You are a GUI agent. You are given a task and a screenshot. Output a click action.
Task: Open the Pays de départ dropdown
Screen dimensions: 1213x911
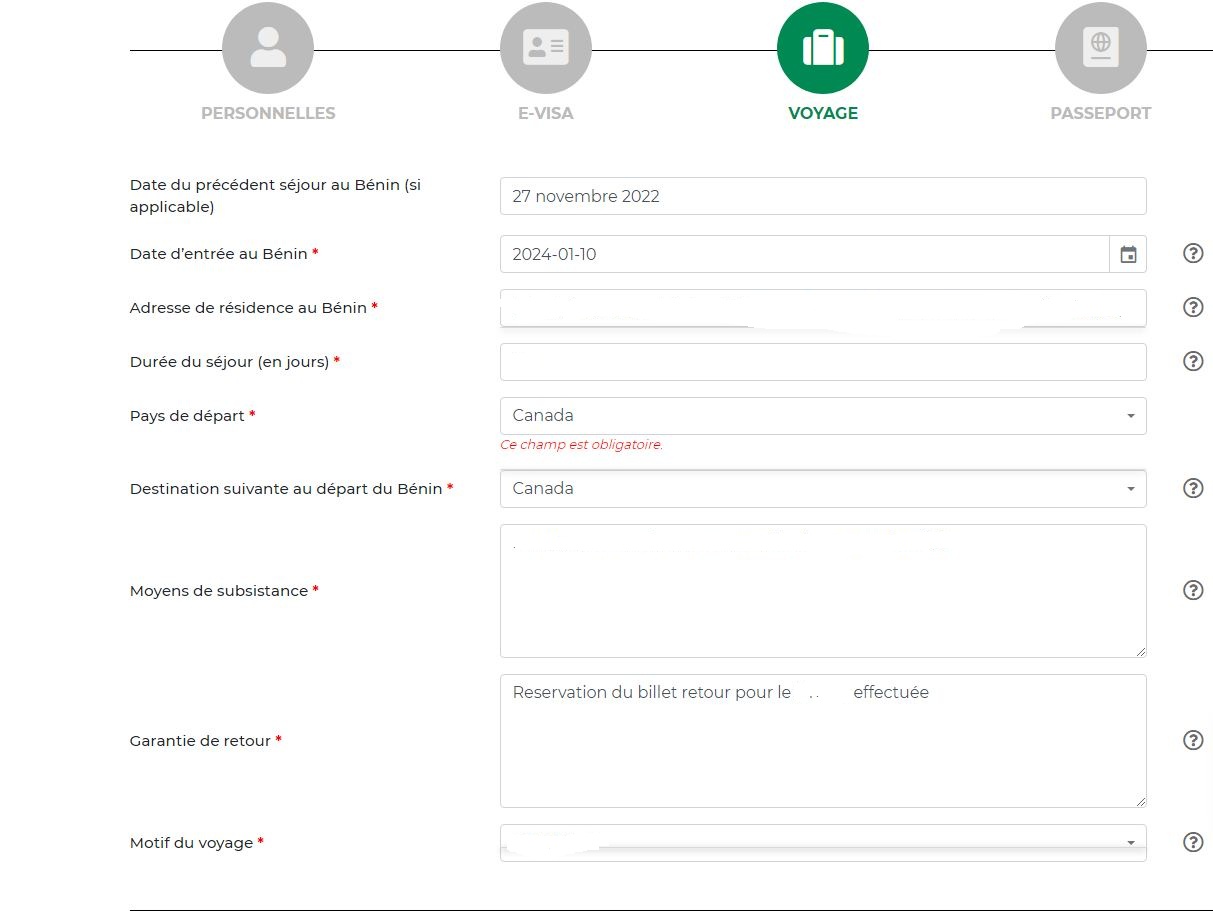point(822,416)
